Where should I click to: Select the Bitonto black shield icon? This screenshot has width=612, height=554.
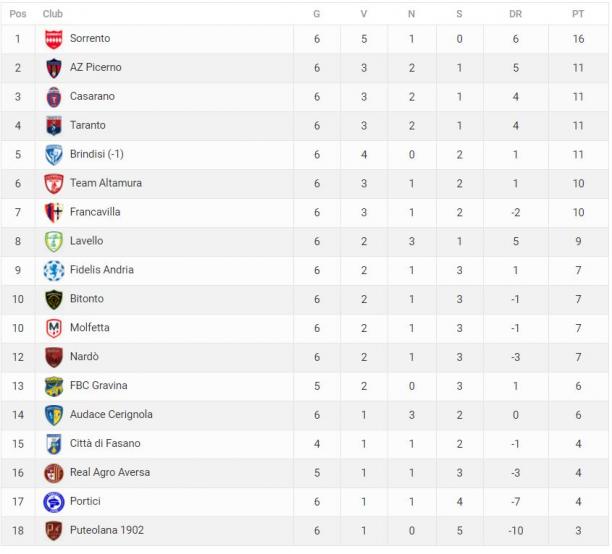(53, 299)
